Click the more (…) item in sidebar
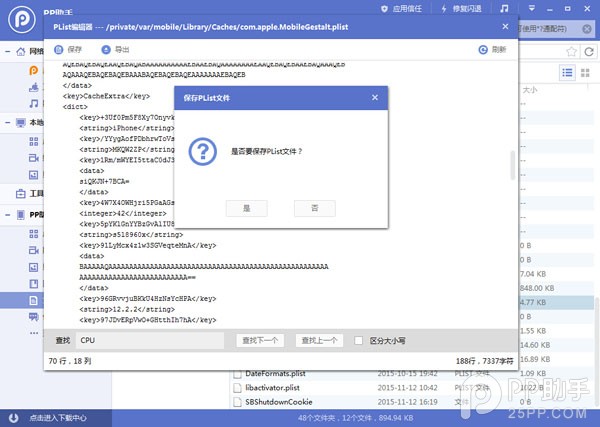Image resolution: width=600 pixels, height=427 pixels. pyautogui.click(x=34, y=333)
